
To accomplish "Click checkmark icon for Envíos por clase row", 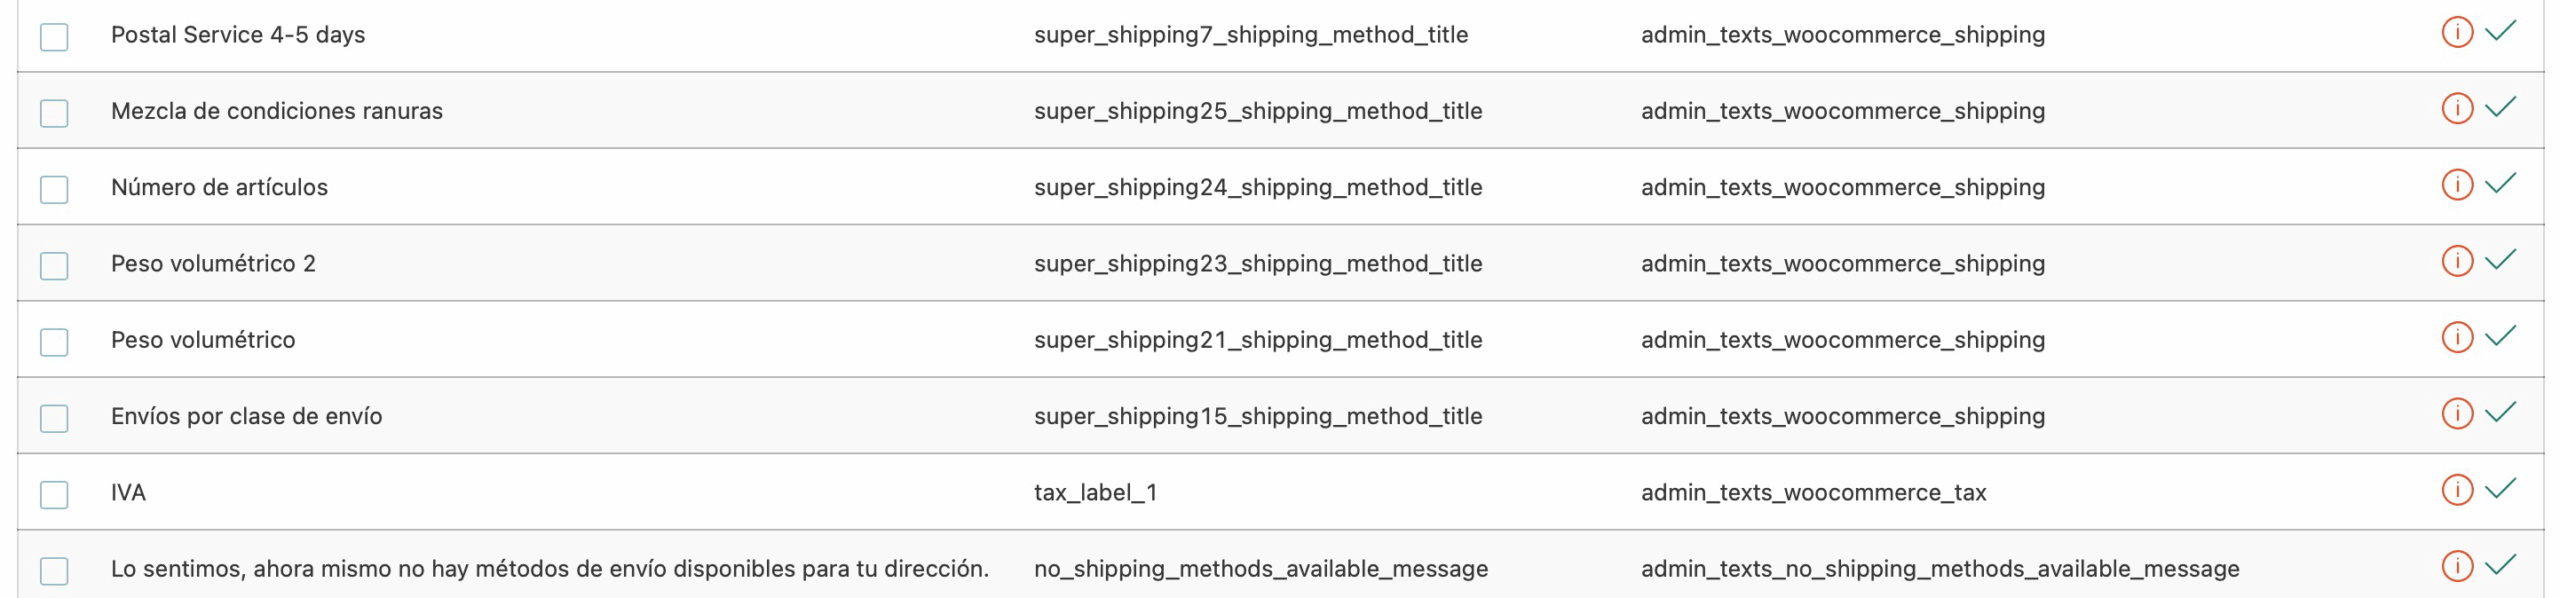I will point(2500,413).
